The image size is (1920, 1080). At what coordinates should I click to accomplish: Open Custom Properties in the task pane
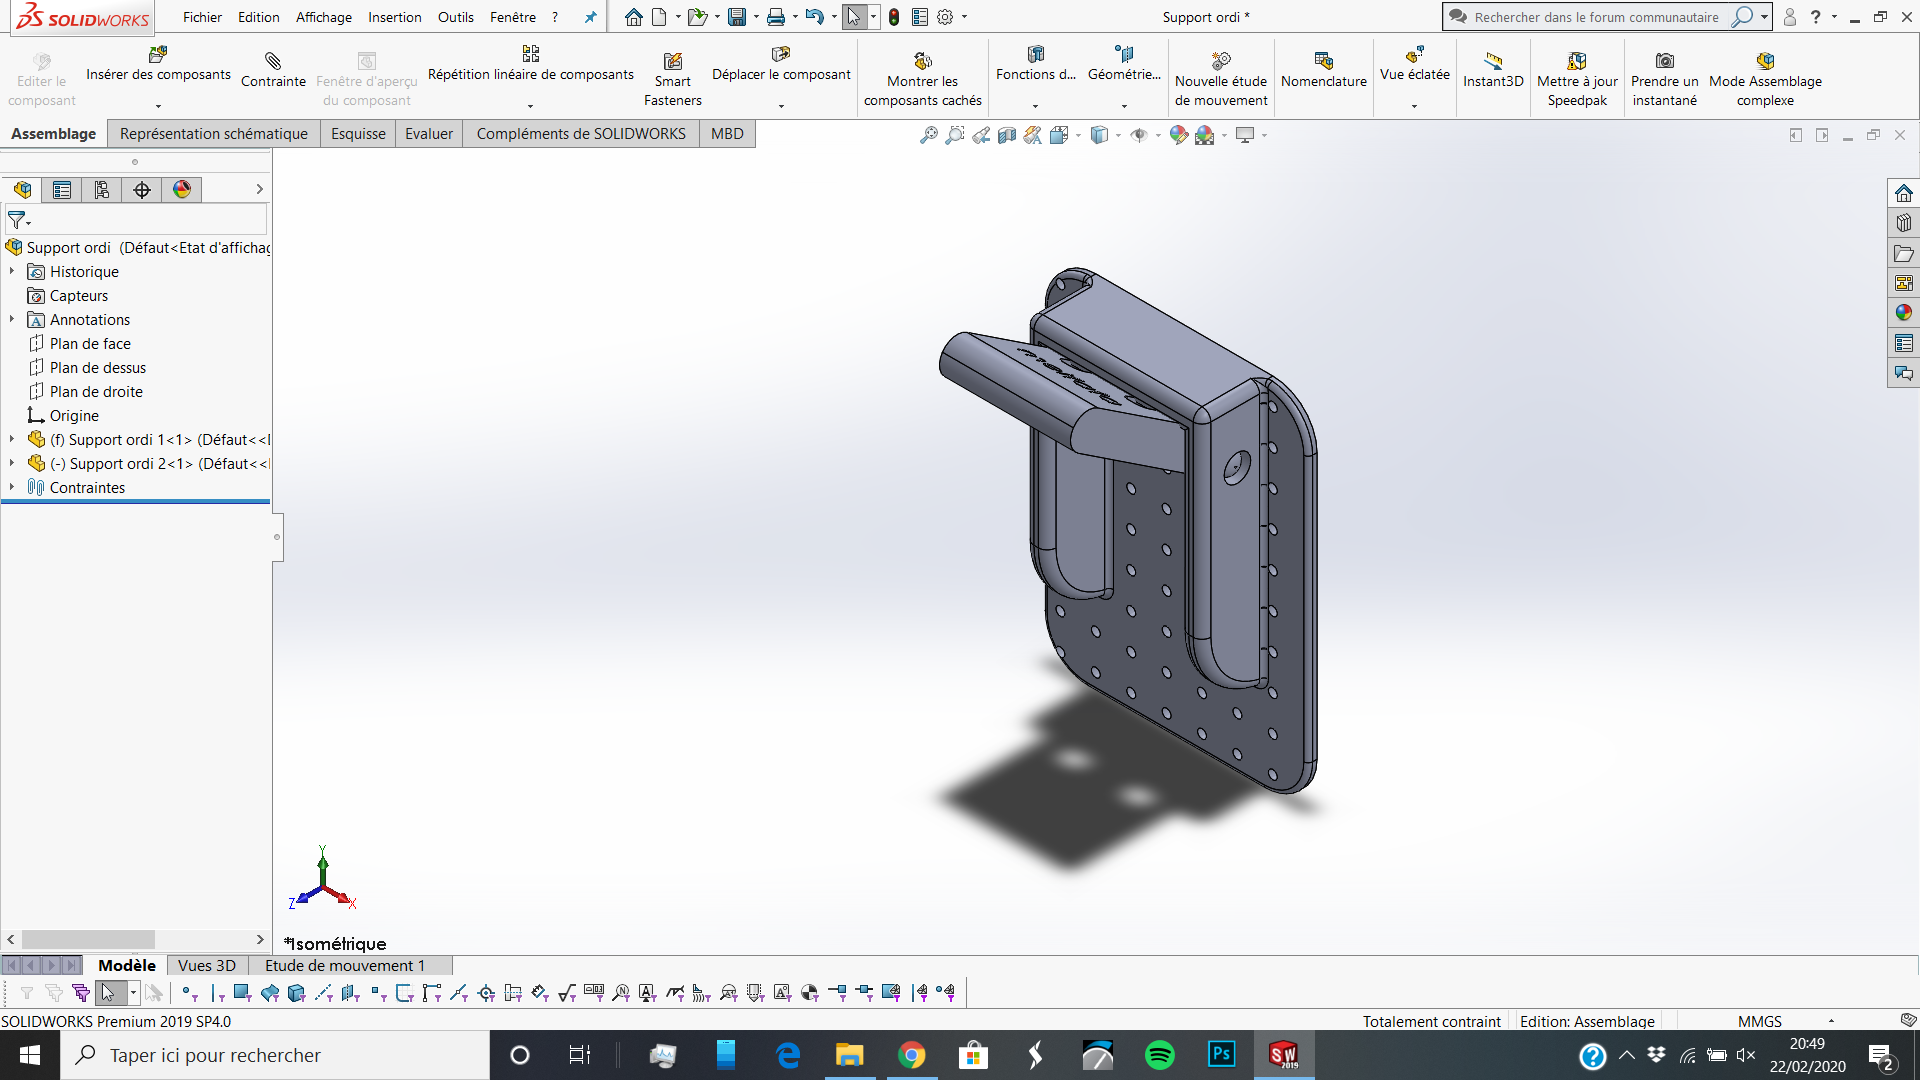pyautogui.click(x=1903, y=343)
